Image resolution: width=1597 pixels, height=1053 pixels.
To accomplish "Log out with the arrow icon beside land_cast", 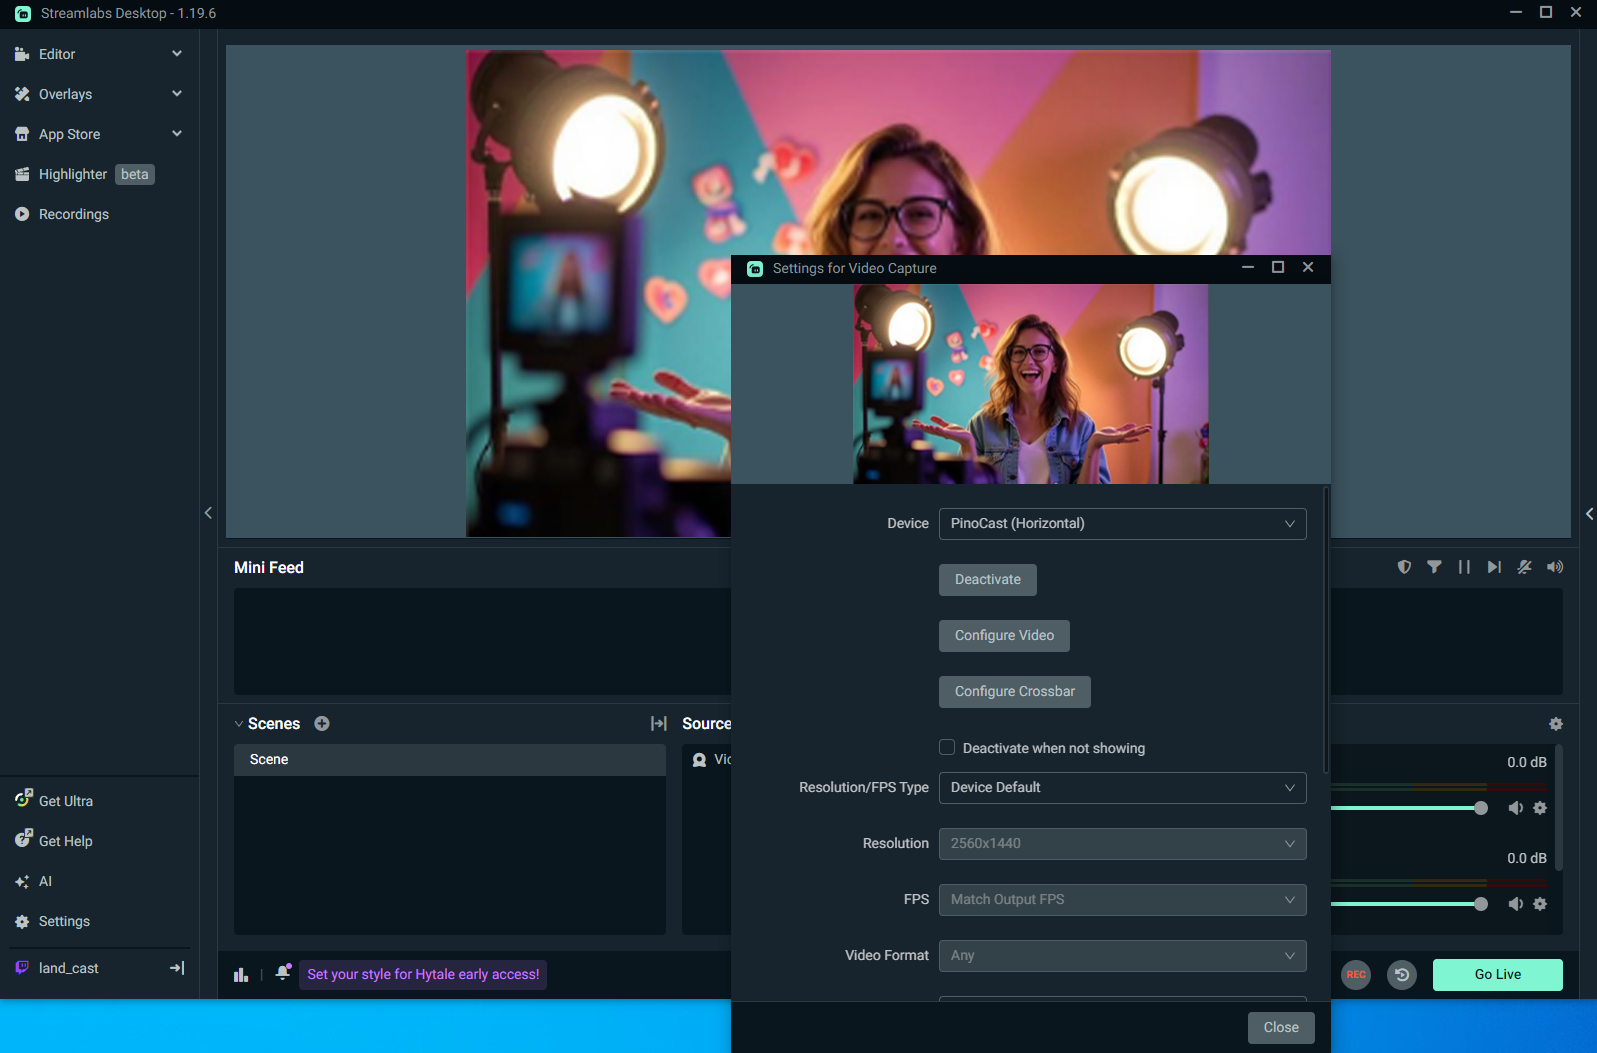I will pos(177,968).
